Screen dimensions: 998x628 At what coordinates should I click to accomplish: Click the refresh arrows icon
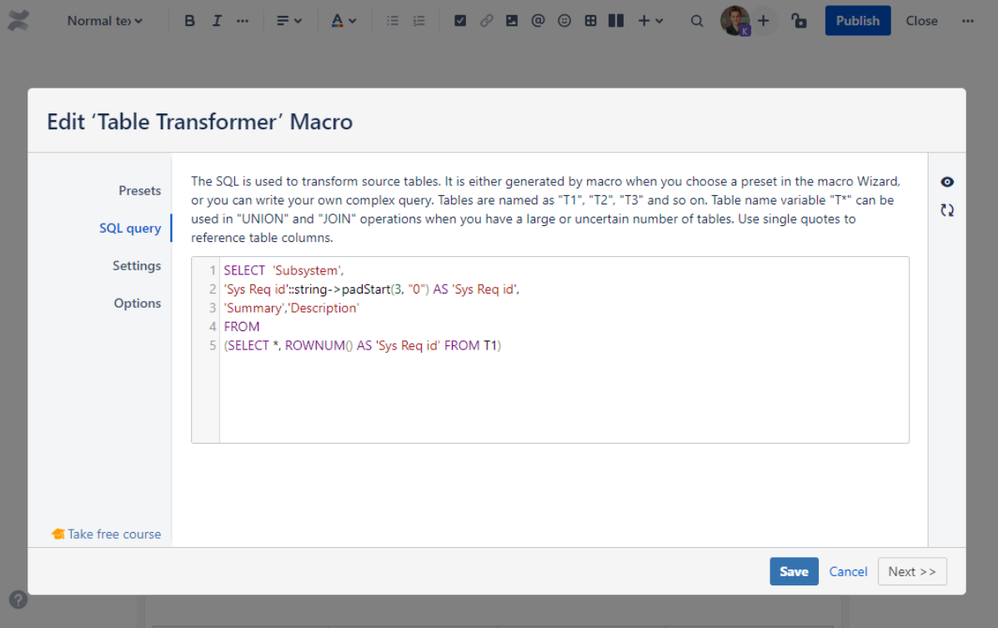pyautogui.click(x=947, y=210)
